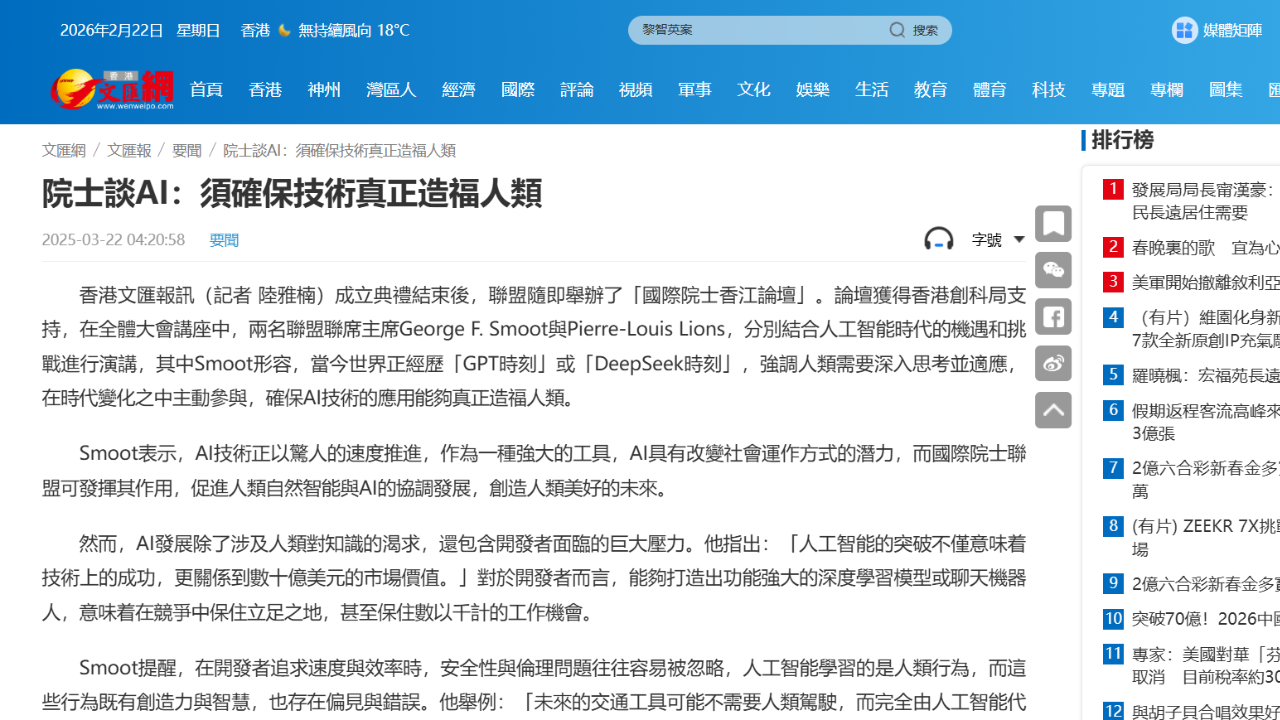Open the 經濟 section in navigation

tap(459, 89)
